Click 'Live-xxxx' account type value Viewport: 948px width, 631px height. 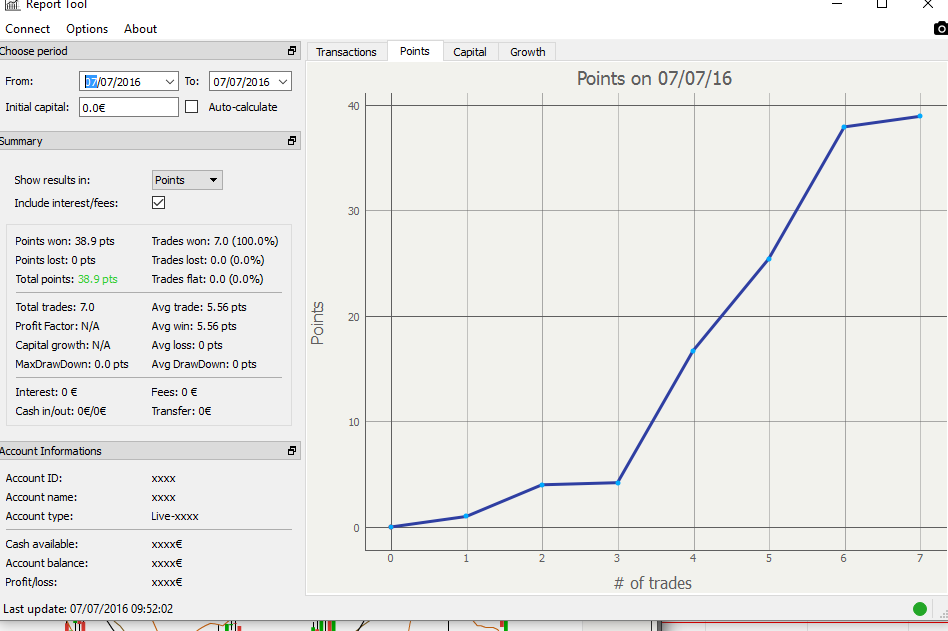[x=175, y=517]
